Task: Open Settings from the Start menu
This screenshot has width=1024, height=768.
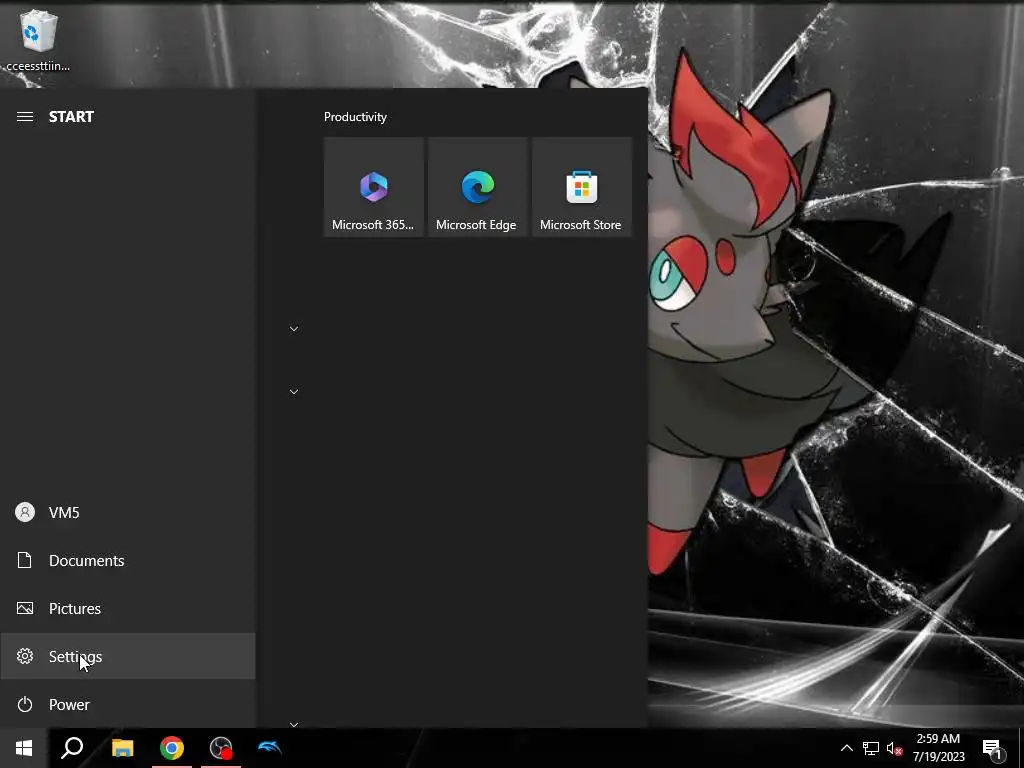Action: 127,656
